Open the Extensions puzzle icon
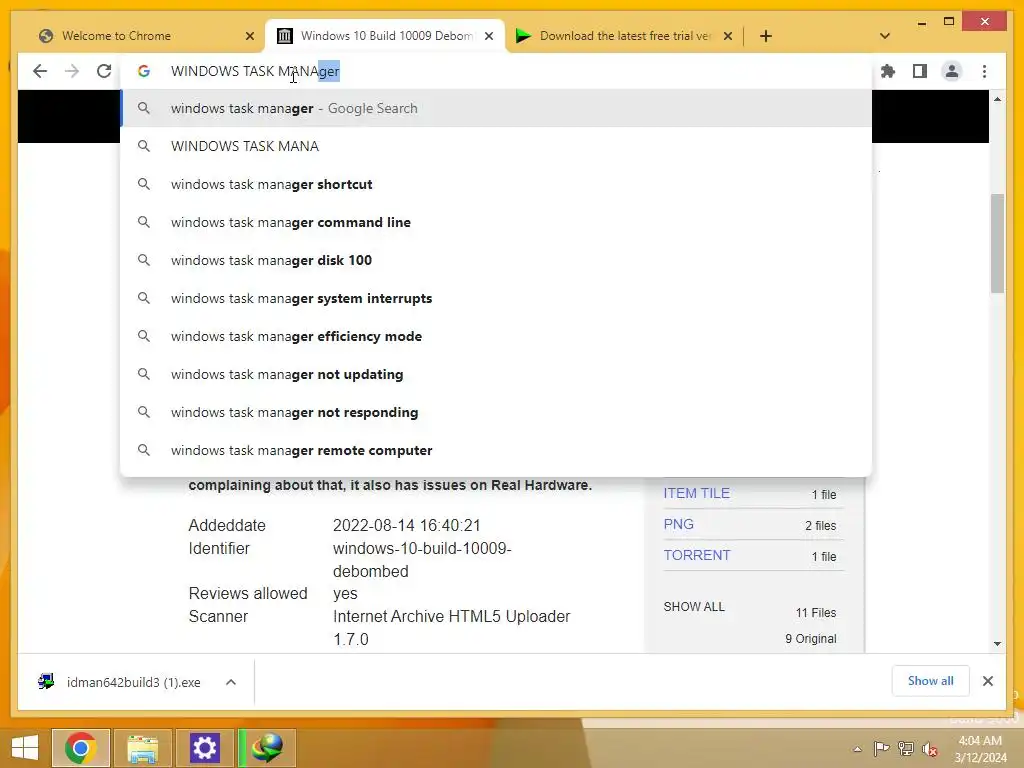Screen dimensions: 1024x768 [x=888, y=71]
